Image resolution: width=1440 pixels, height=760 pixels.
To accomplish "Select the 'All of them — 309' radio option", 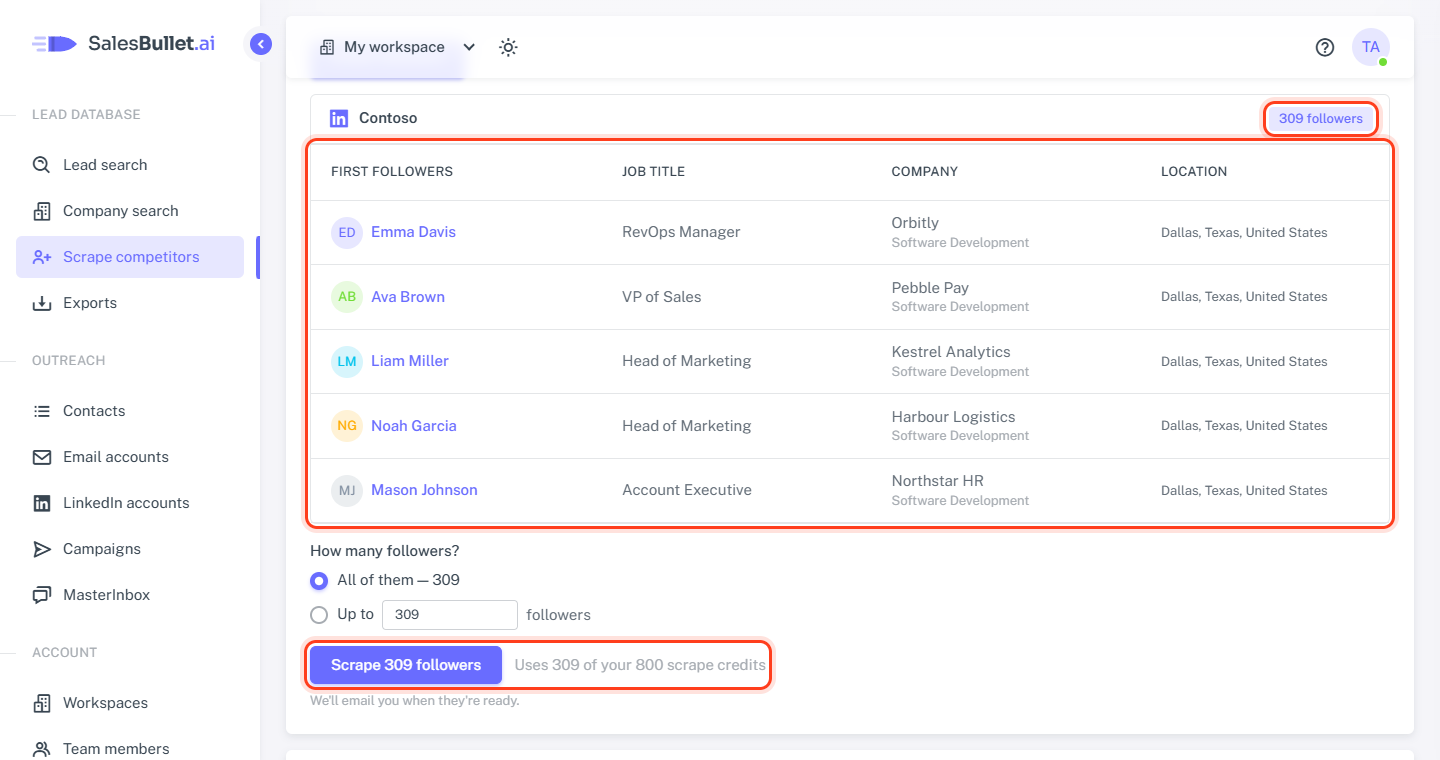I will coord(319,580).
